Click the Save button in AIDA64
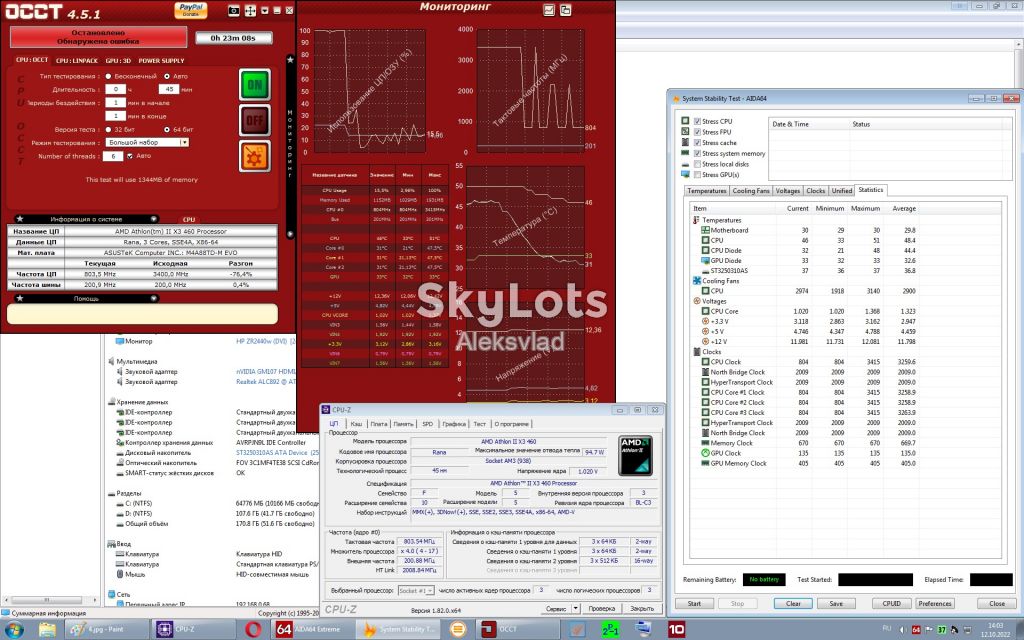The image size is (1024, 640). pyautogui.click(x=836, y=603)
